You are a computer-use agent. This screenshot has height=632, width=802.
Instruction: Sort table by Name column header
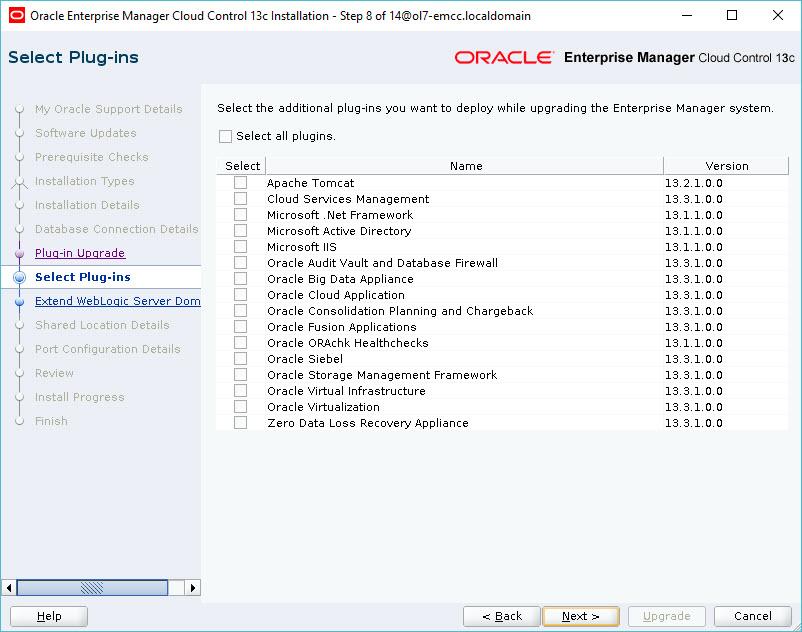465,166
